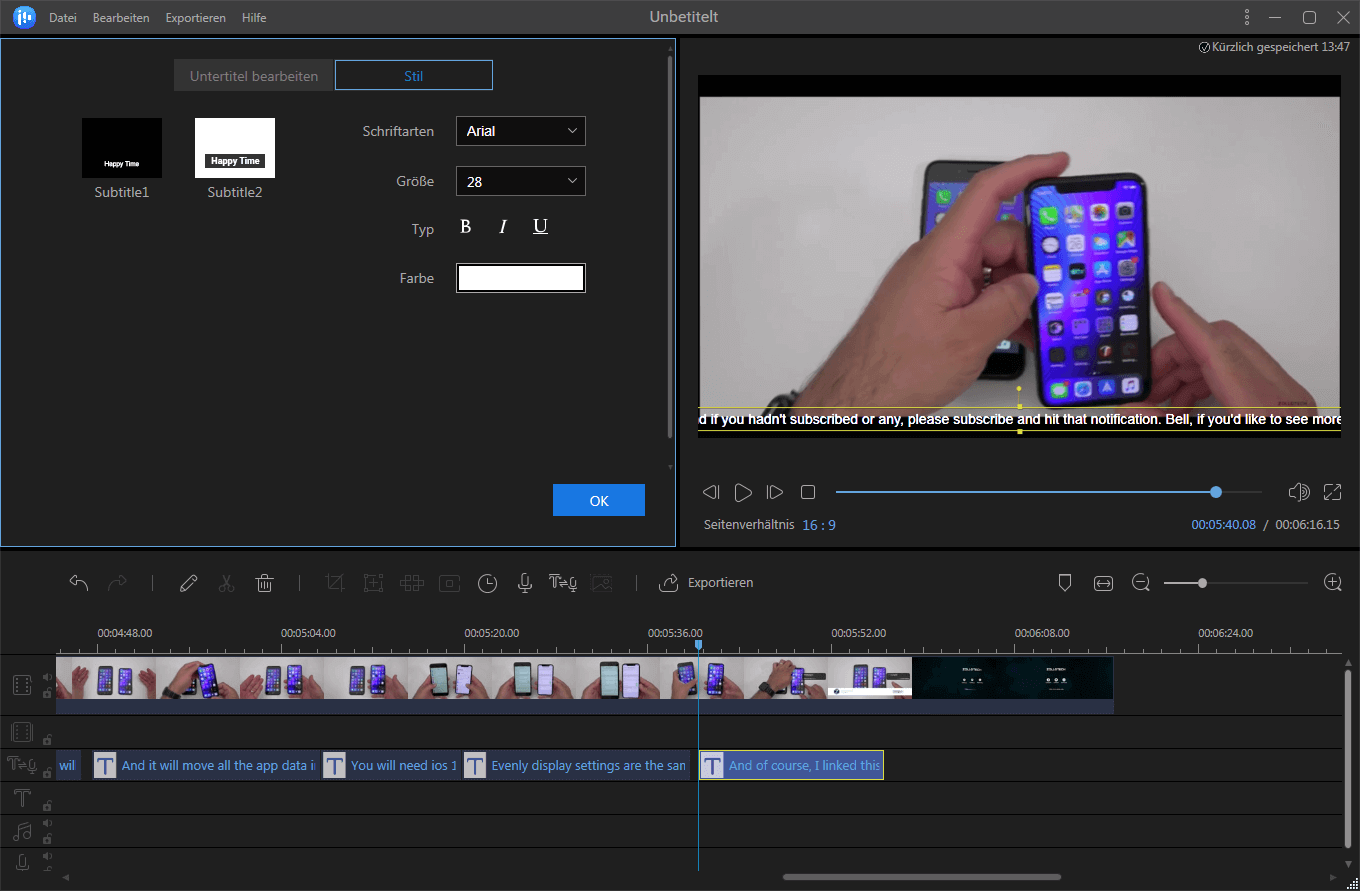Change the Seitenverhältnis 16:9 setting
The height and width of the screenshot is (891, 1360).
tap(819, 524)
